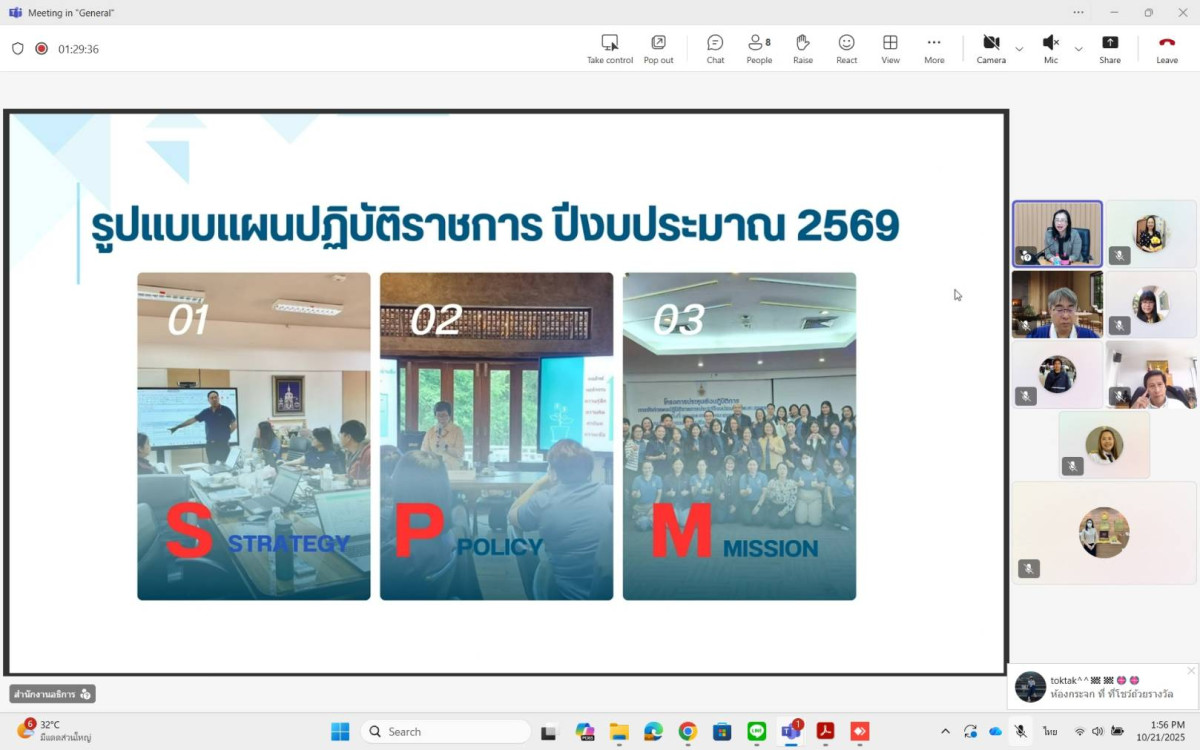Unmute the Mic
The width and height of the screenshot is (1200, 750).
tap(1050, 48)
